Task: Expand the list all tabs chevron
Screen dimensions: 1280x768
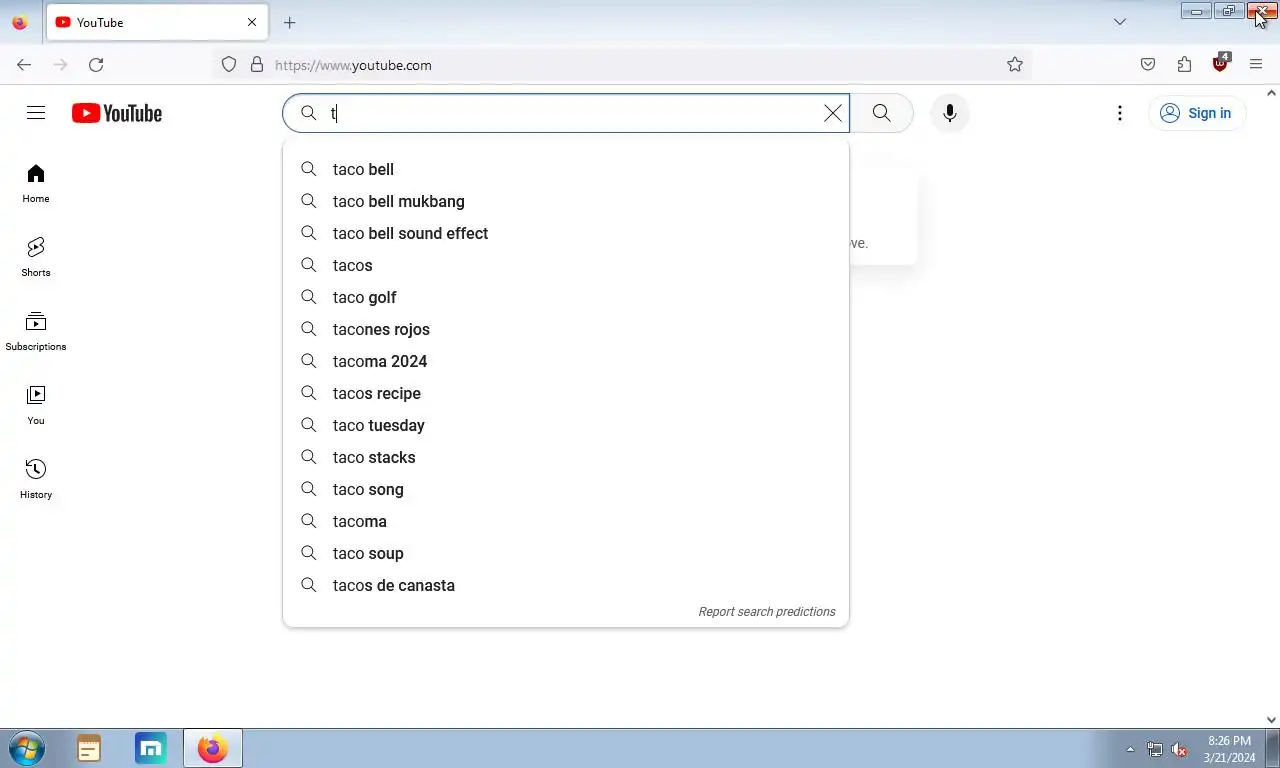Action: [x=1120, y=22]
